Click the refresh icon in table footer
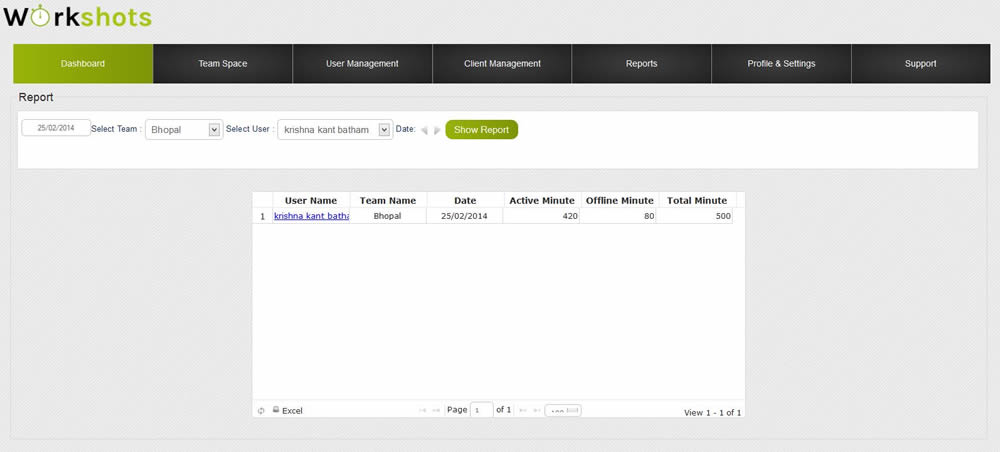Image resolution: width=1000 pixels, height=452 pixels. tap(261, 411)
